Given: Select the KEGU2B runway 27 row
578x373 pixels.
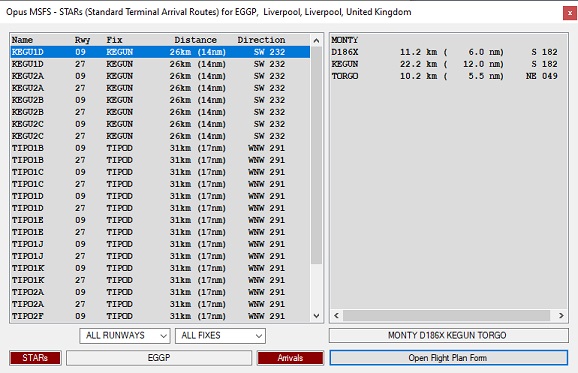Looking at the screenshot, I should [x=160, y=112].
